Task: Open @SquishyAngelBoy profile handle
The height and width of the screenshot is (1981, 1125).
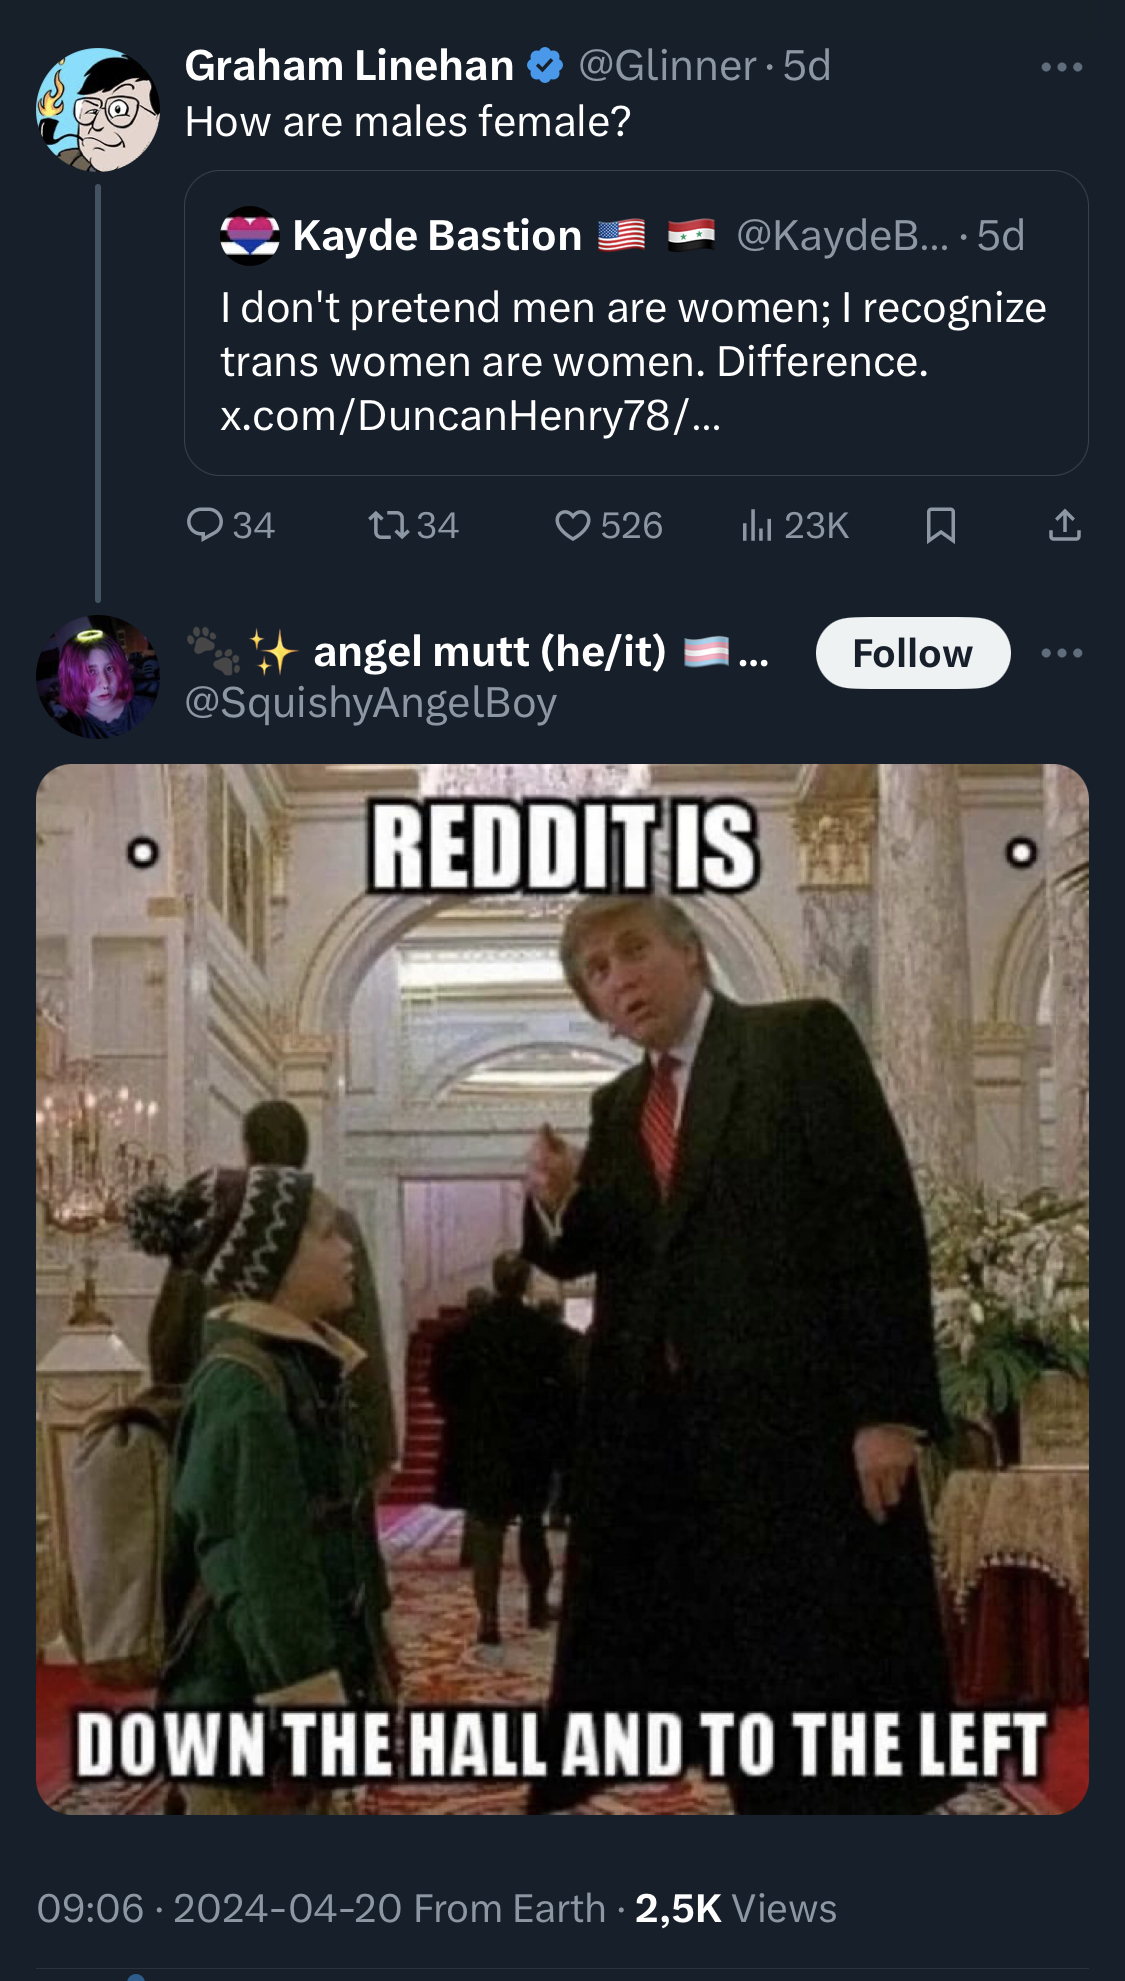Action: tap(371, 703)
